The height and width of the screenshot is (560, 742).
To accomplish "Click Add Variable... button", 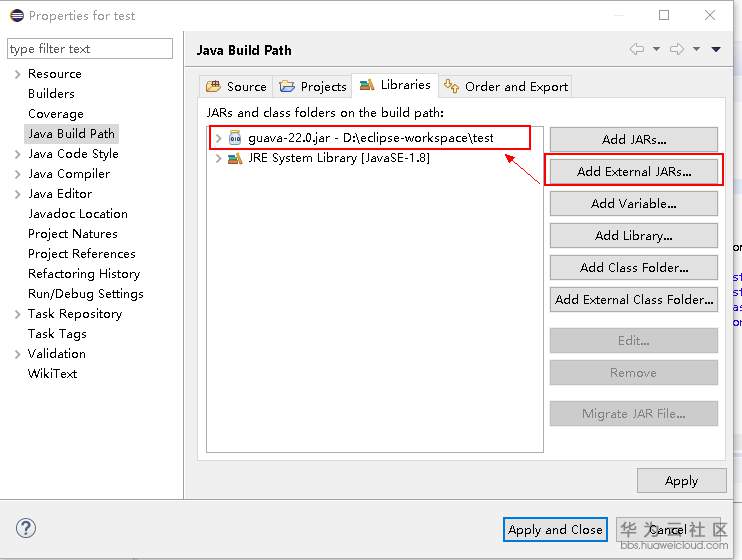I will point(634,204).
